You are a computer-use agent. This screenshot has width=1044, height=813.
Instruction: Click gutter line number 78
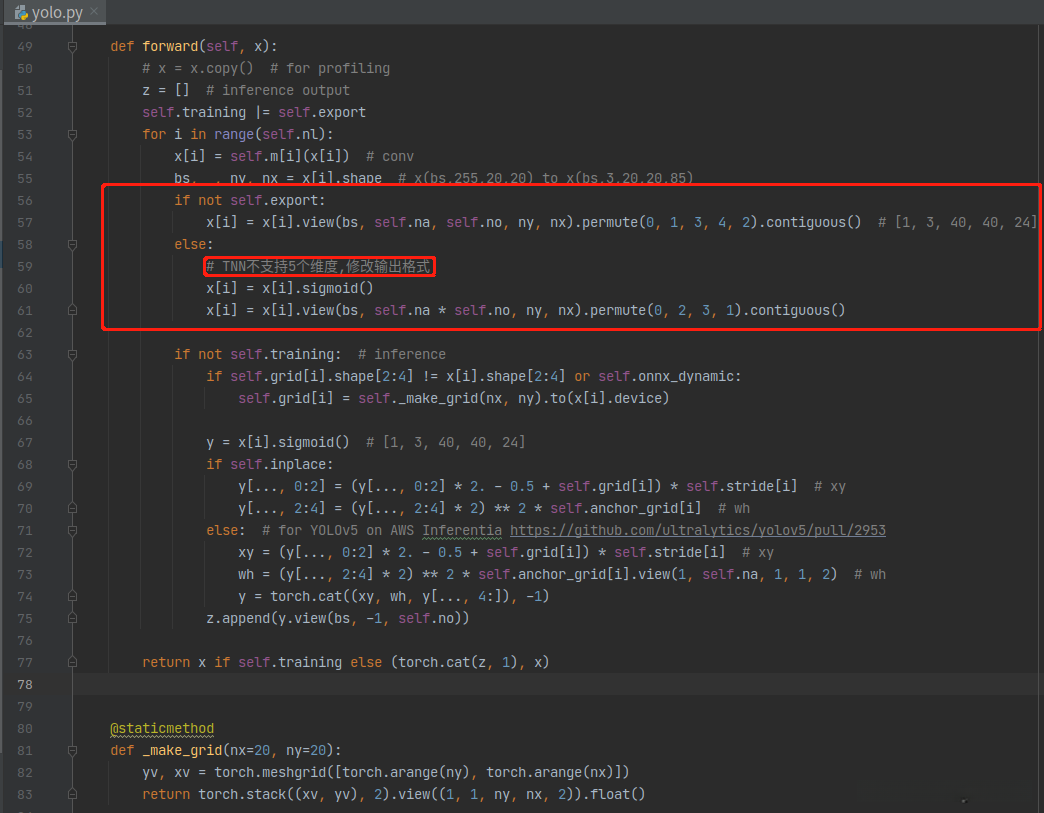[25, 684]
